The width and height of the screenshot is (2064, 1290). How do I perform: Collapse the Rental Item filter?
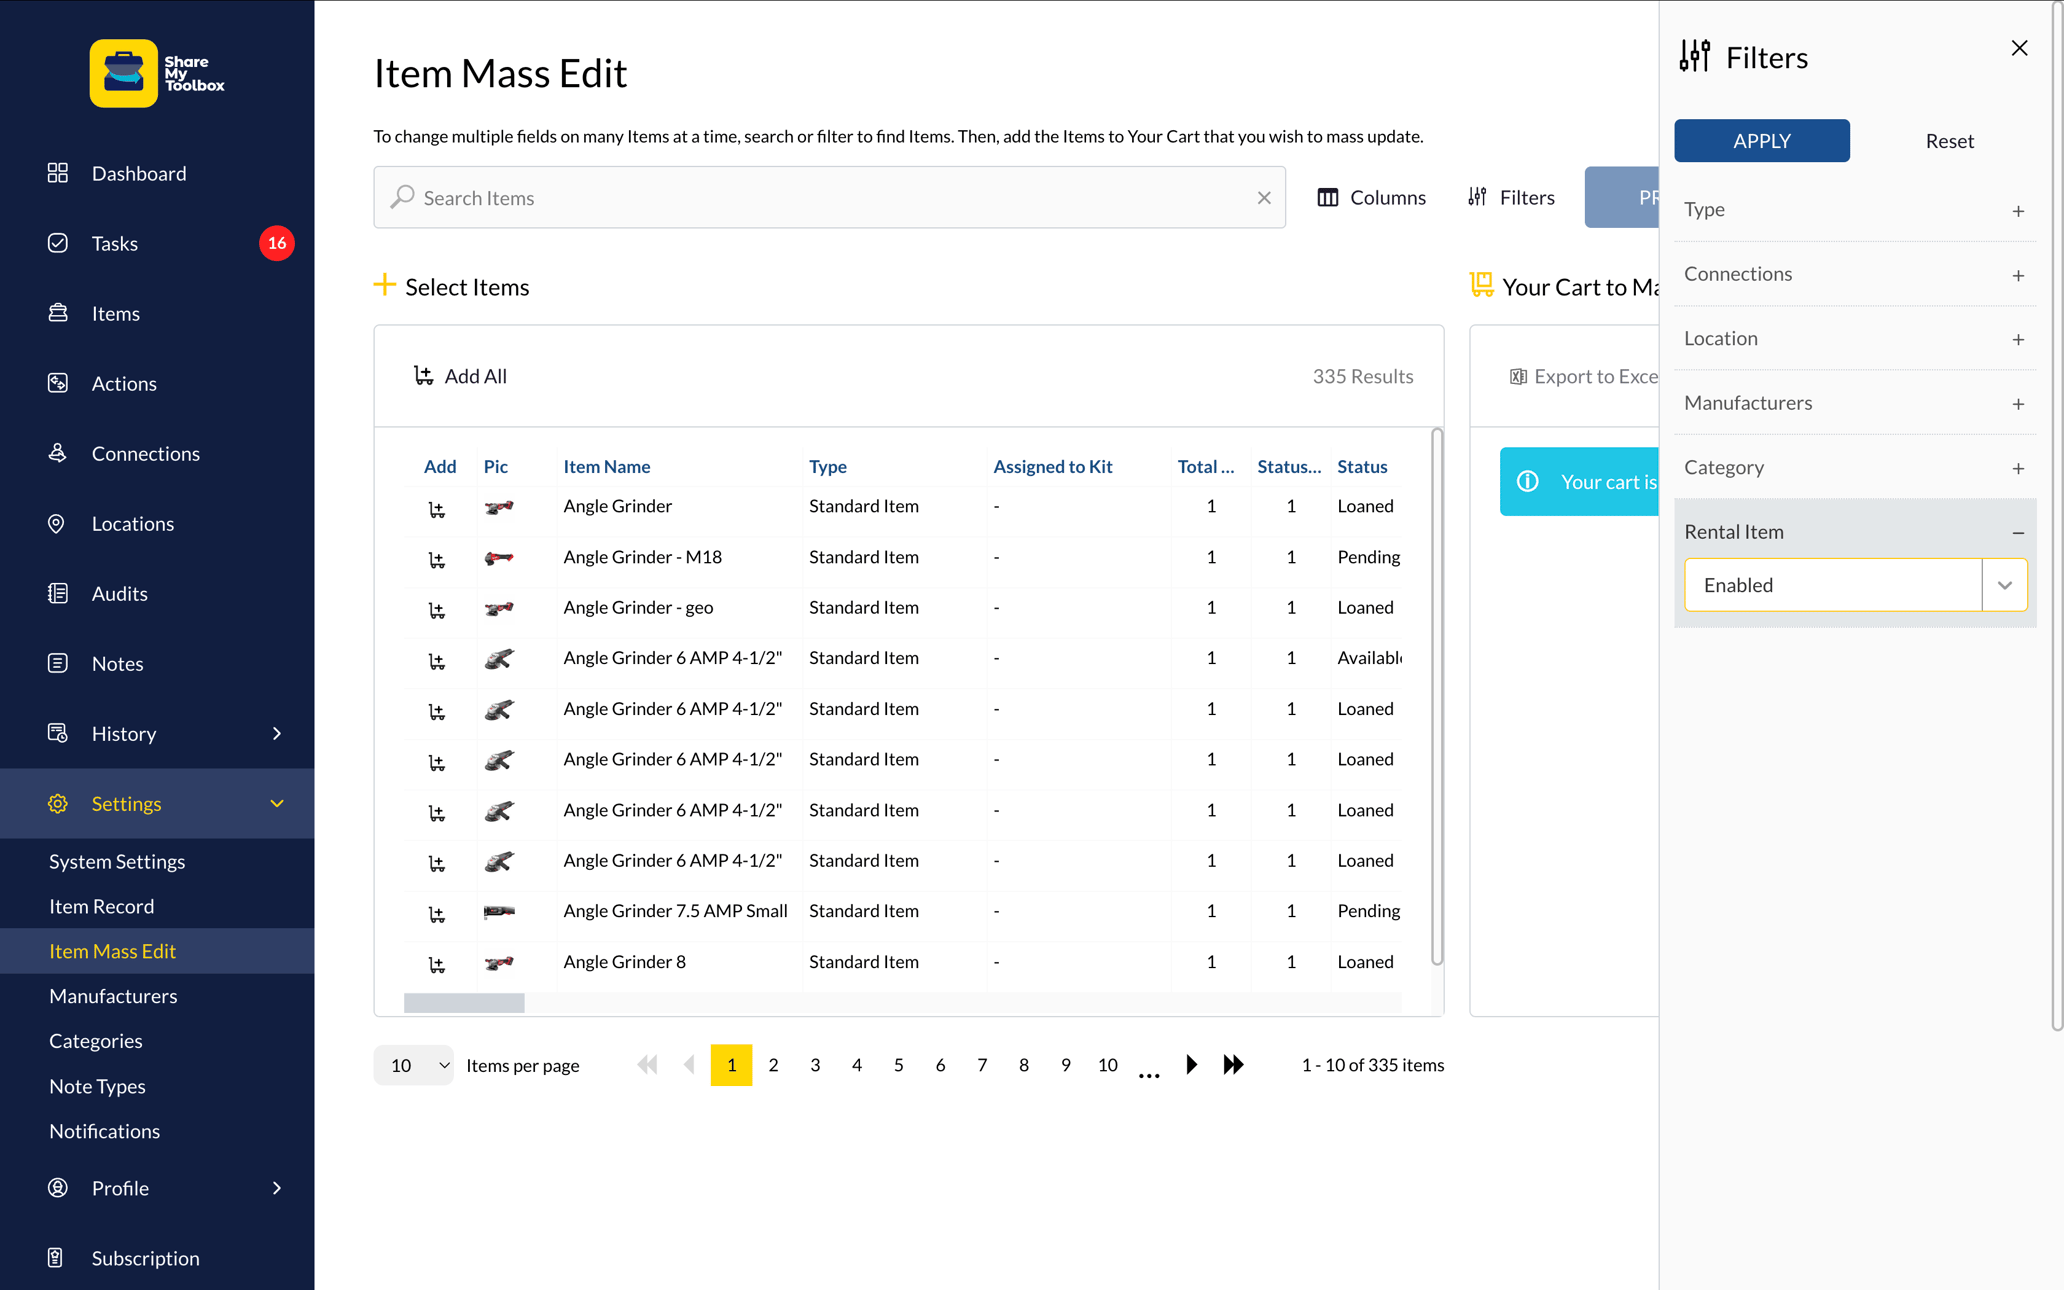click(2018, 533)
